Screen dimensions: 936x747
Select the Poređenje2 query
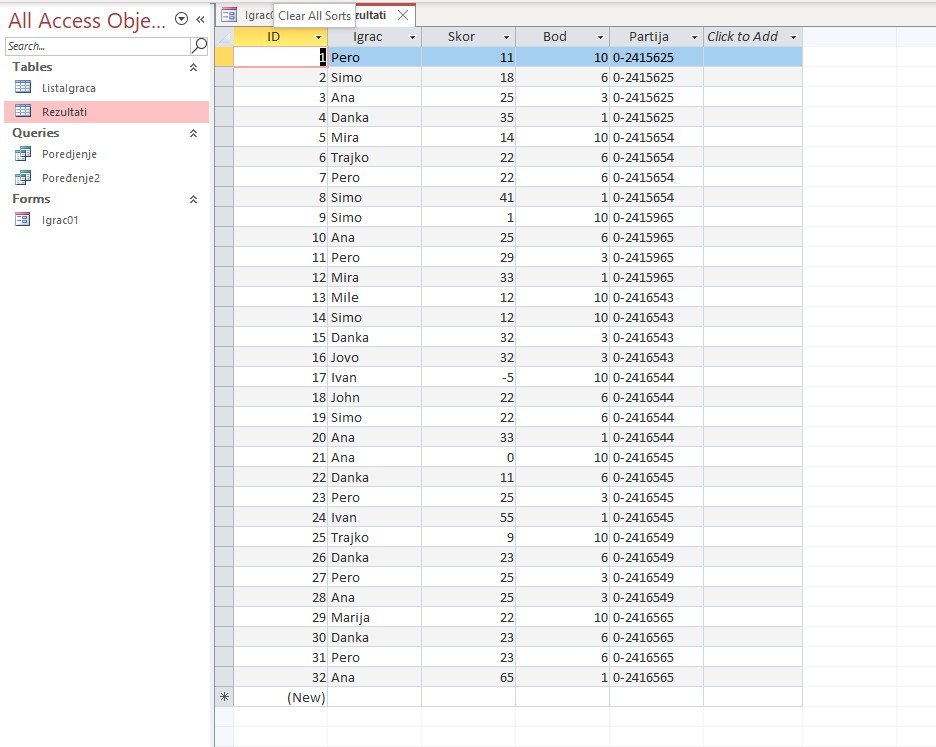(106, 178)
